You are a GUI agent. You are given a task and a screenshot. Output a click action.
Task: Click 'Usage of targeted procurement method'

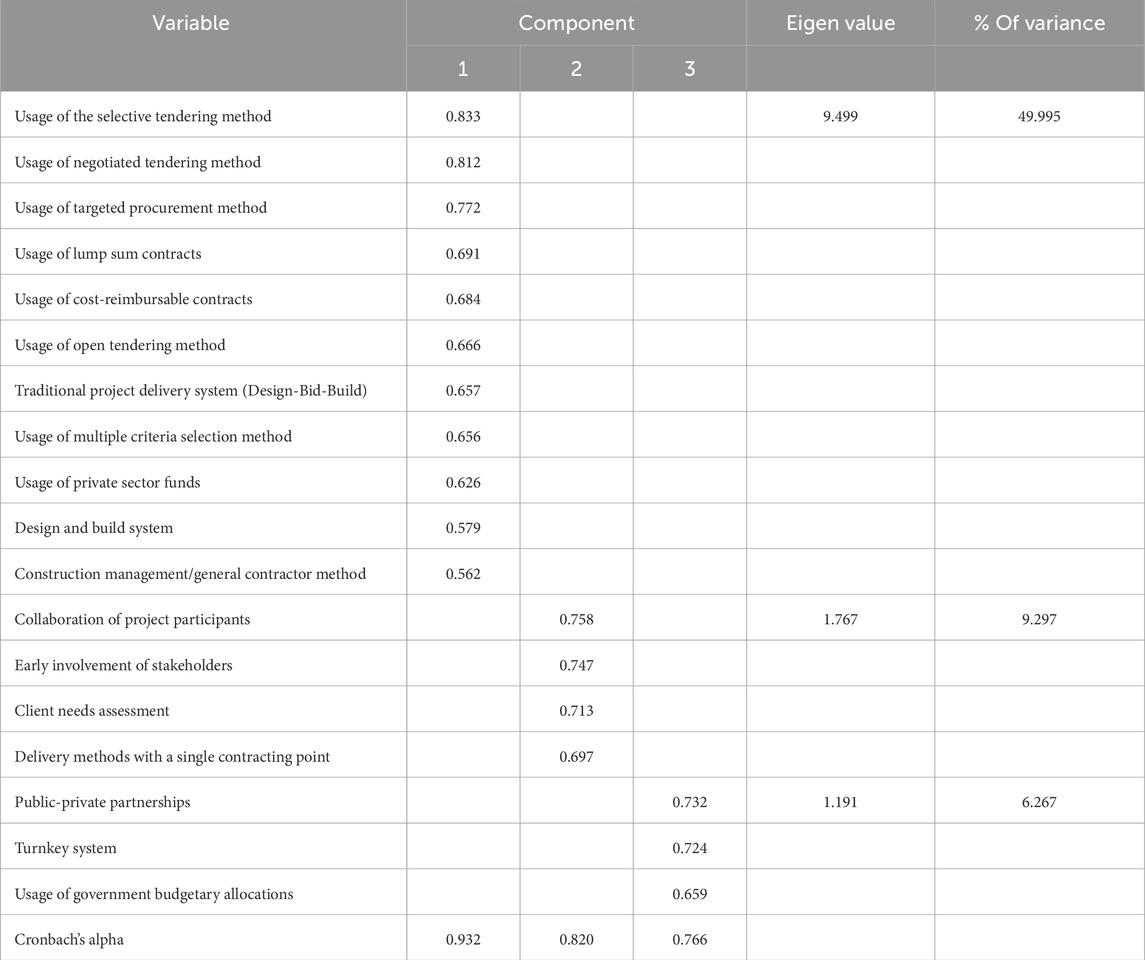click(141, 207)
